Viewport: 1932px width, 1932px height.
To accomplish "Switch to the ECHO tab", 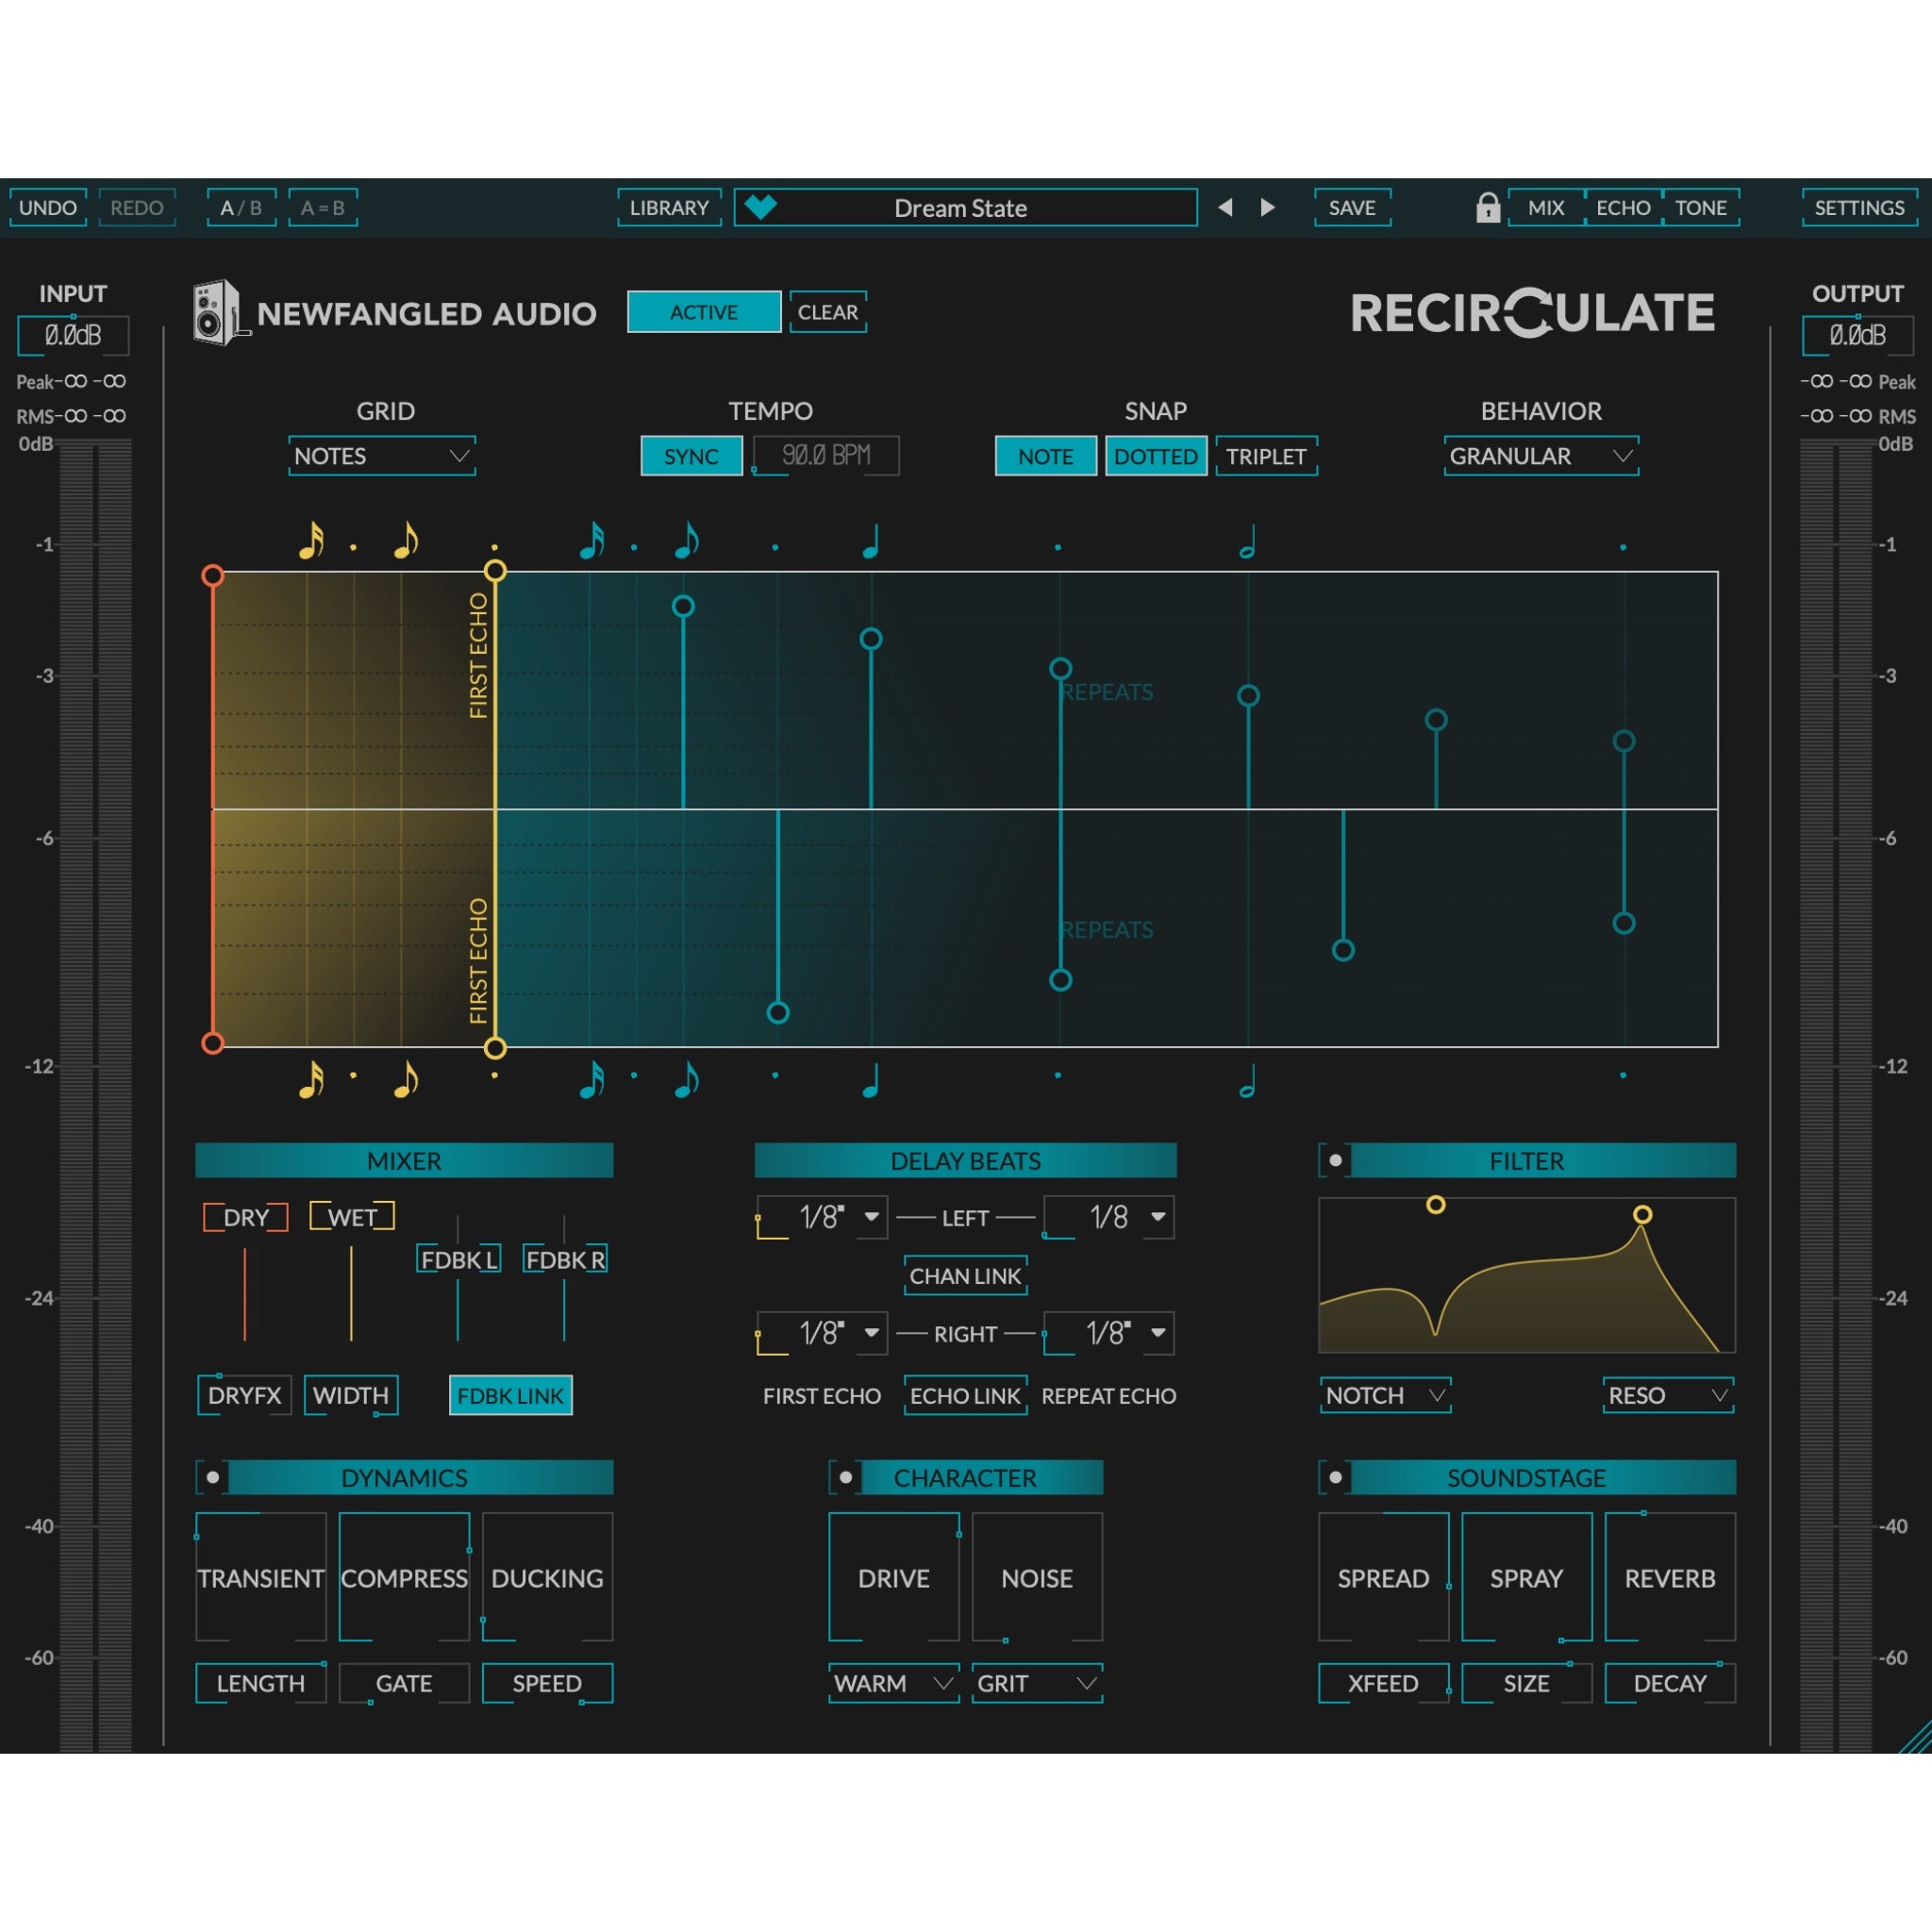I will (1624, 208).
